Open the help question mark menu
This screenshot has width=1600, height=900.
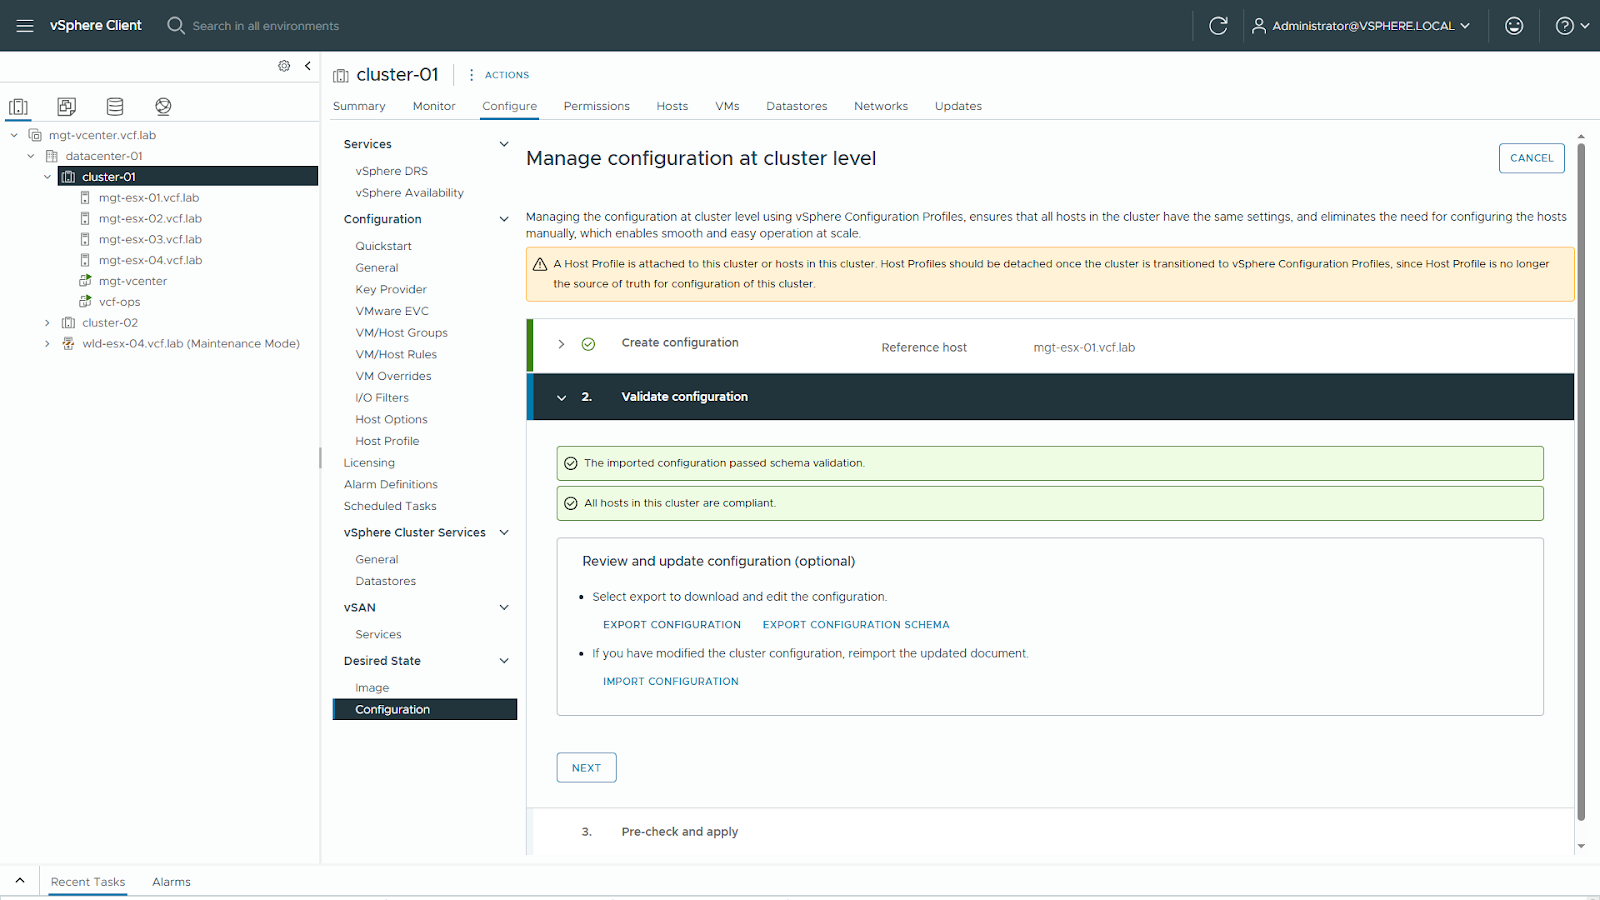pos(1571,26)
